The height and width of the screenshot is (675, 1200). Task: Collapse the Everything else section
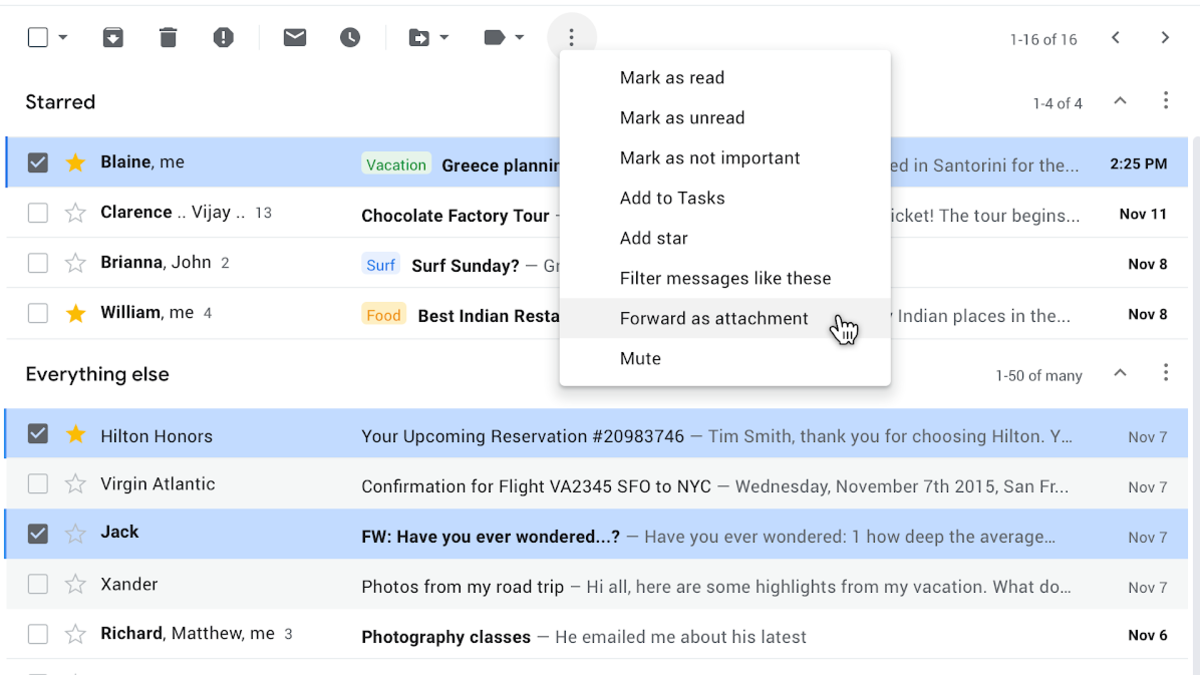click(1120, 373)
